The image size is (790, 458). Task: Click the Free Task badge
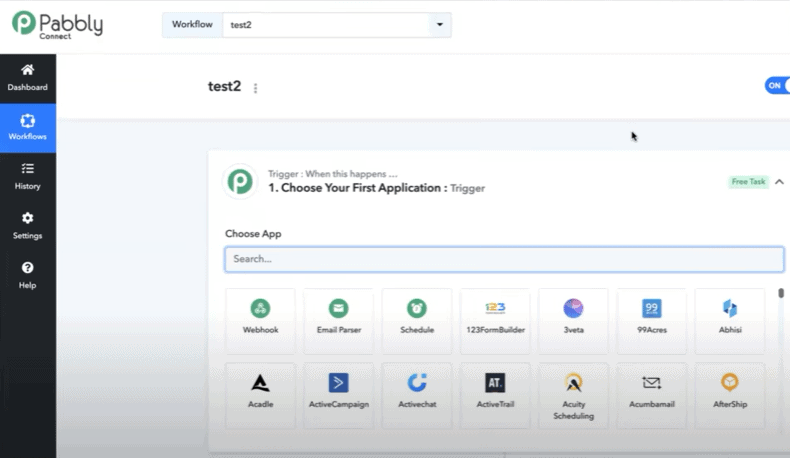click(x=748, y=182)
